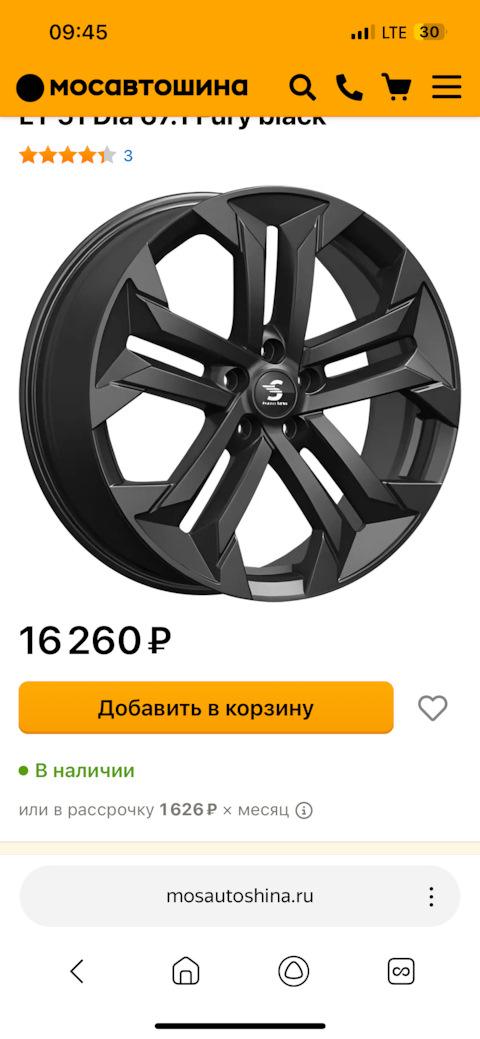Click Добавить в корзину button
This screenshot has height=1039, width=480.
click(x=206, y=708)
